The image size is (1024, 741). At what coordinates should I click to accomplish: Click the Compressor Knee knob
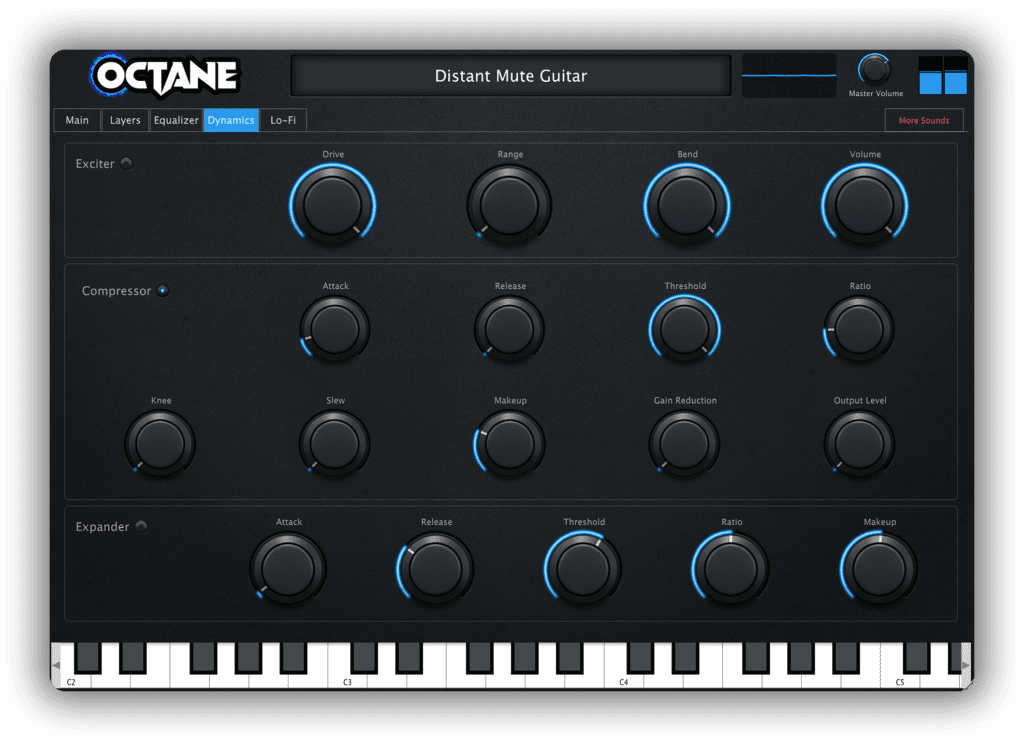pos(160,444)
